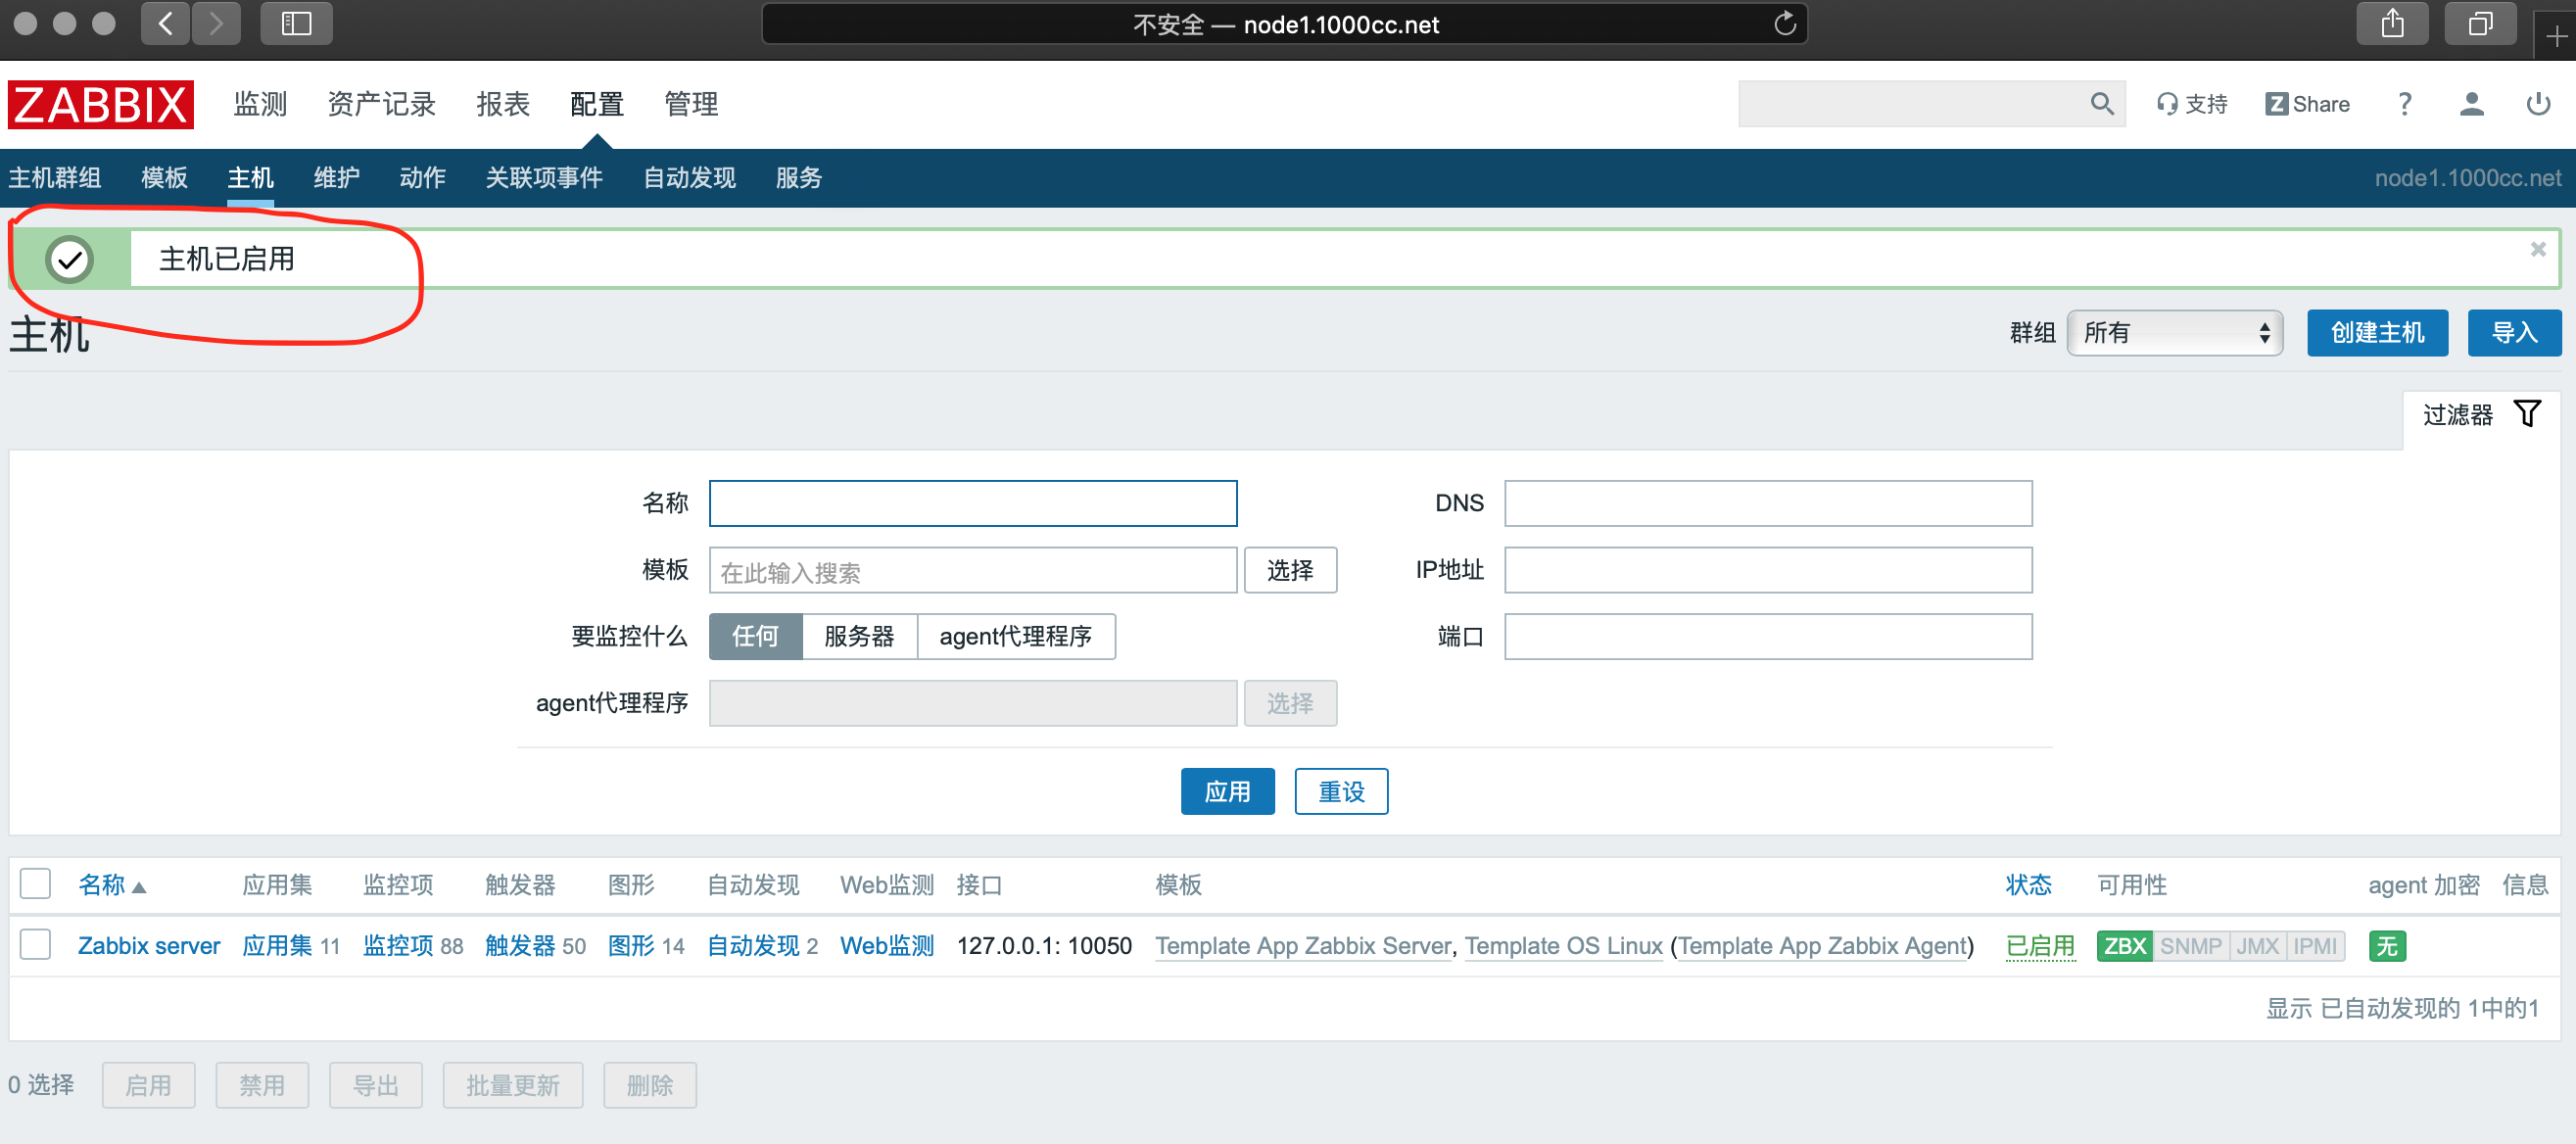
Task: Open the 监测 top menu
Action: [260, 104]
